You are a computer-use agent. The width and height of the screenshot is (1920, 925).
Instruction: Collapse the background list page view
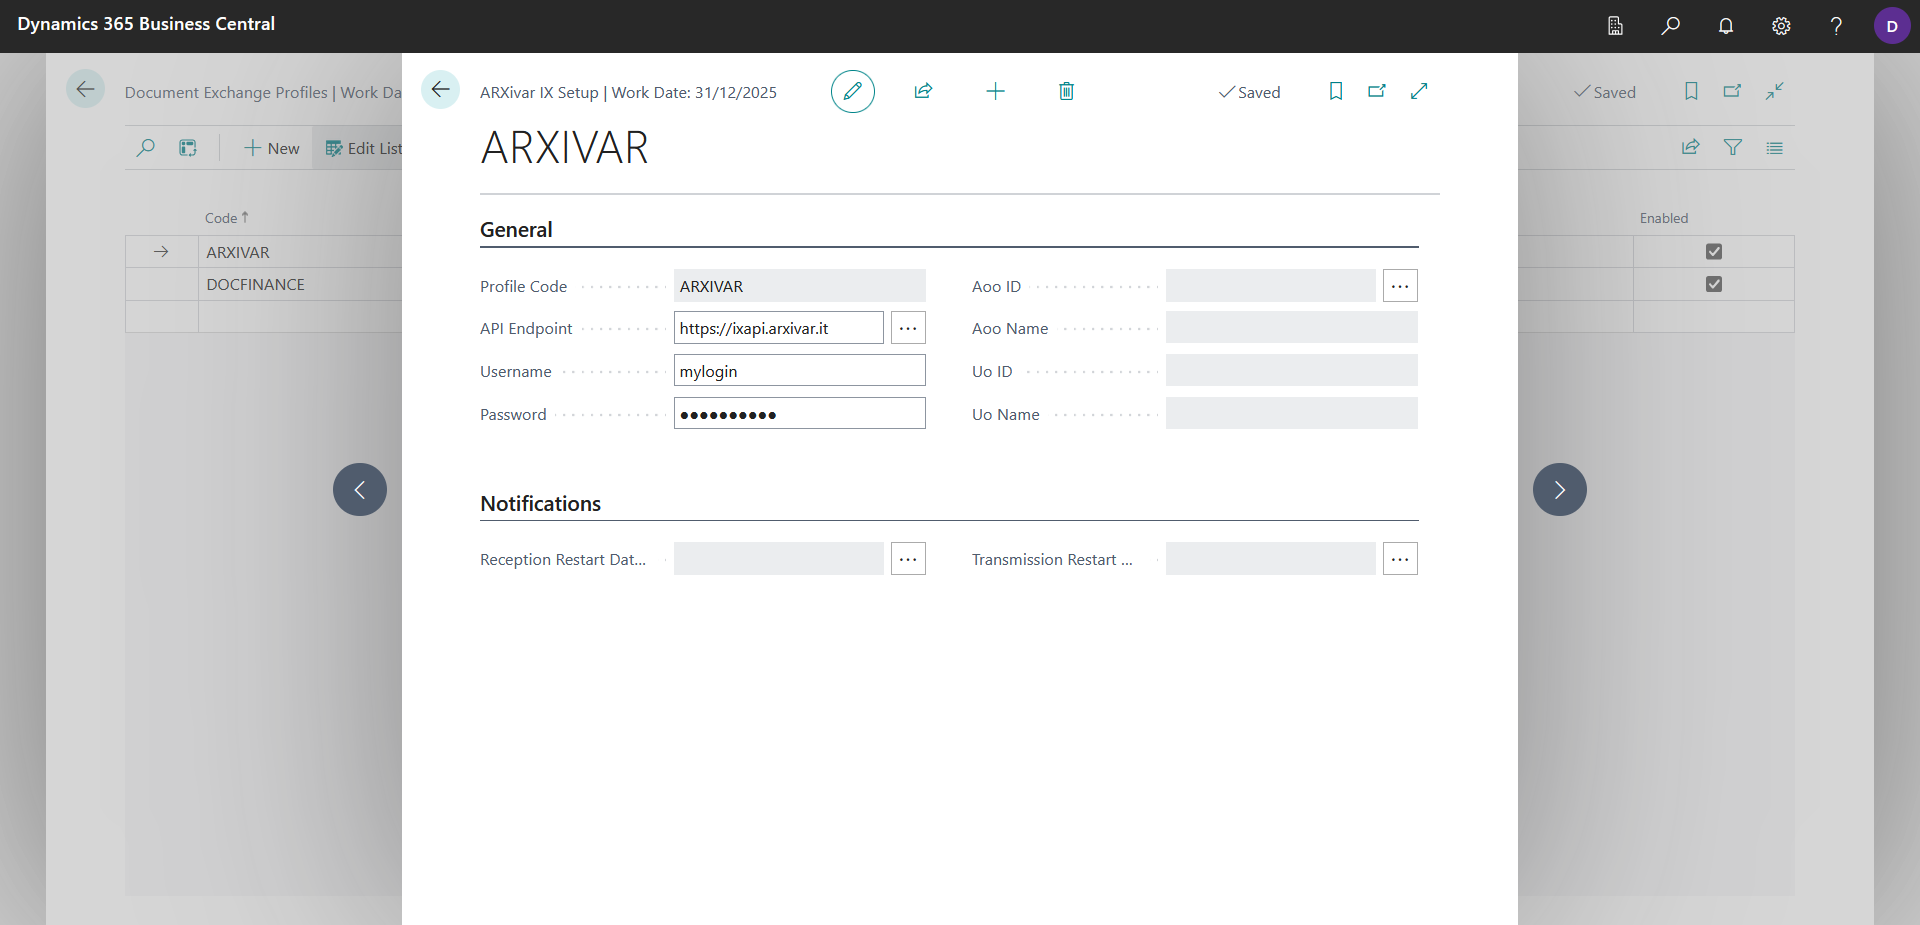(x=1775, y=91)
